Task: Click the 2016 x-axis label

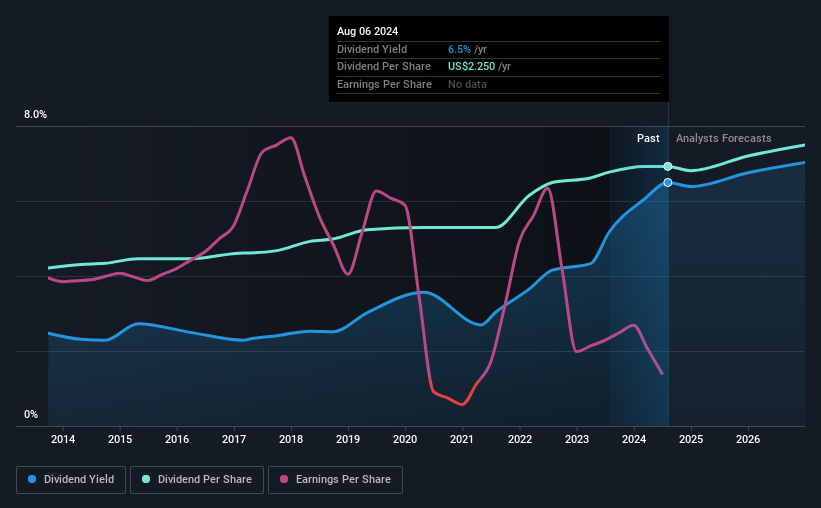Action: pos(177,439)
